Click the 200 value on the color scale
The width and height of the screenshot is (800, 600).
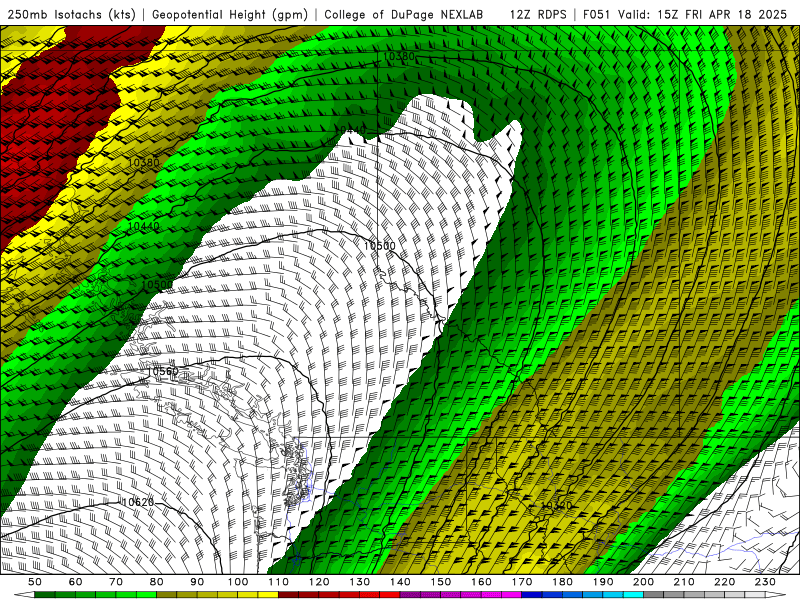coord(644,582)
